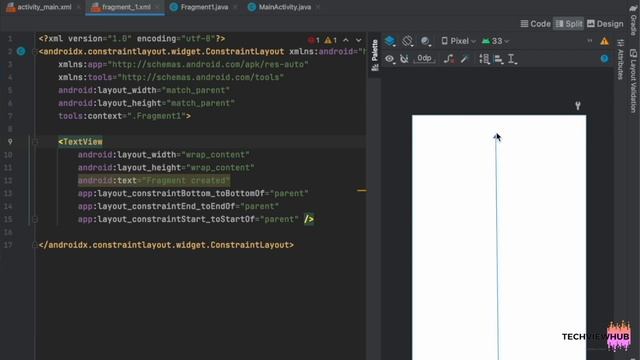Open the Layout Validation side panel
This screenshot has height=360, width=640.
(633, 81)
